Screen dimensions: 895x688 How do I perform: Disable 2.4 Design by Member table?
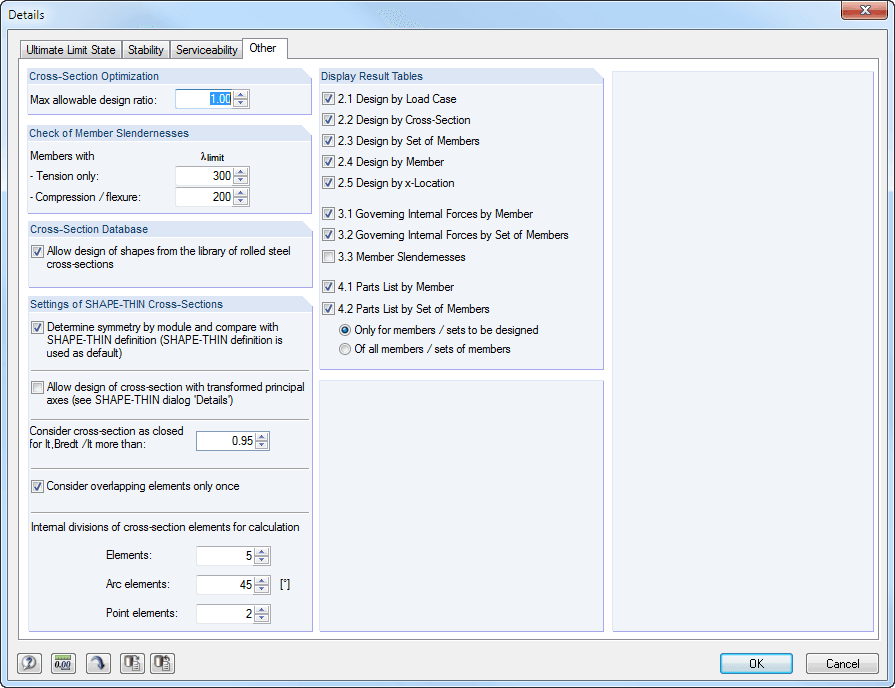(x=328, y=162)
